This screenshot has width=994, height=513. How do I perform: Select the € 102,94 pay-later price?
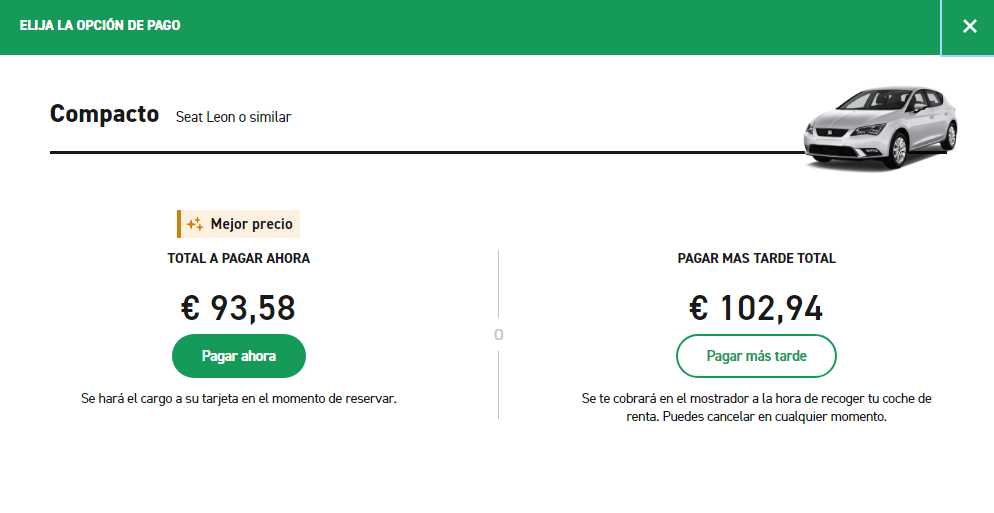point(756,308)
